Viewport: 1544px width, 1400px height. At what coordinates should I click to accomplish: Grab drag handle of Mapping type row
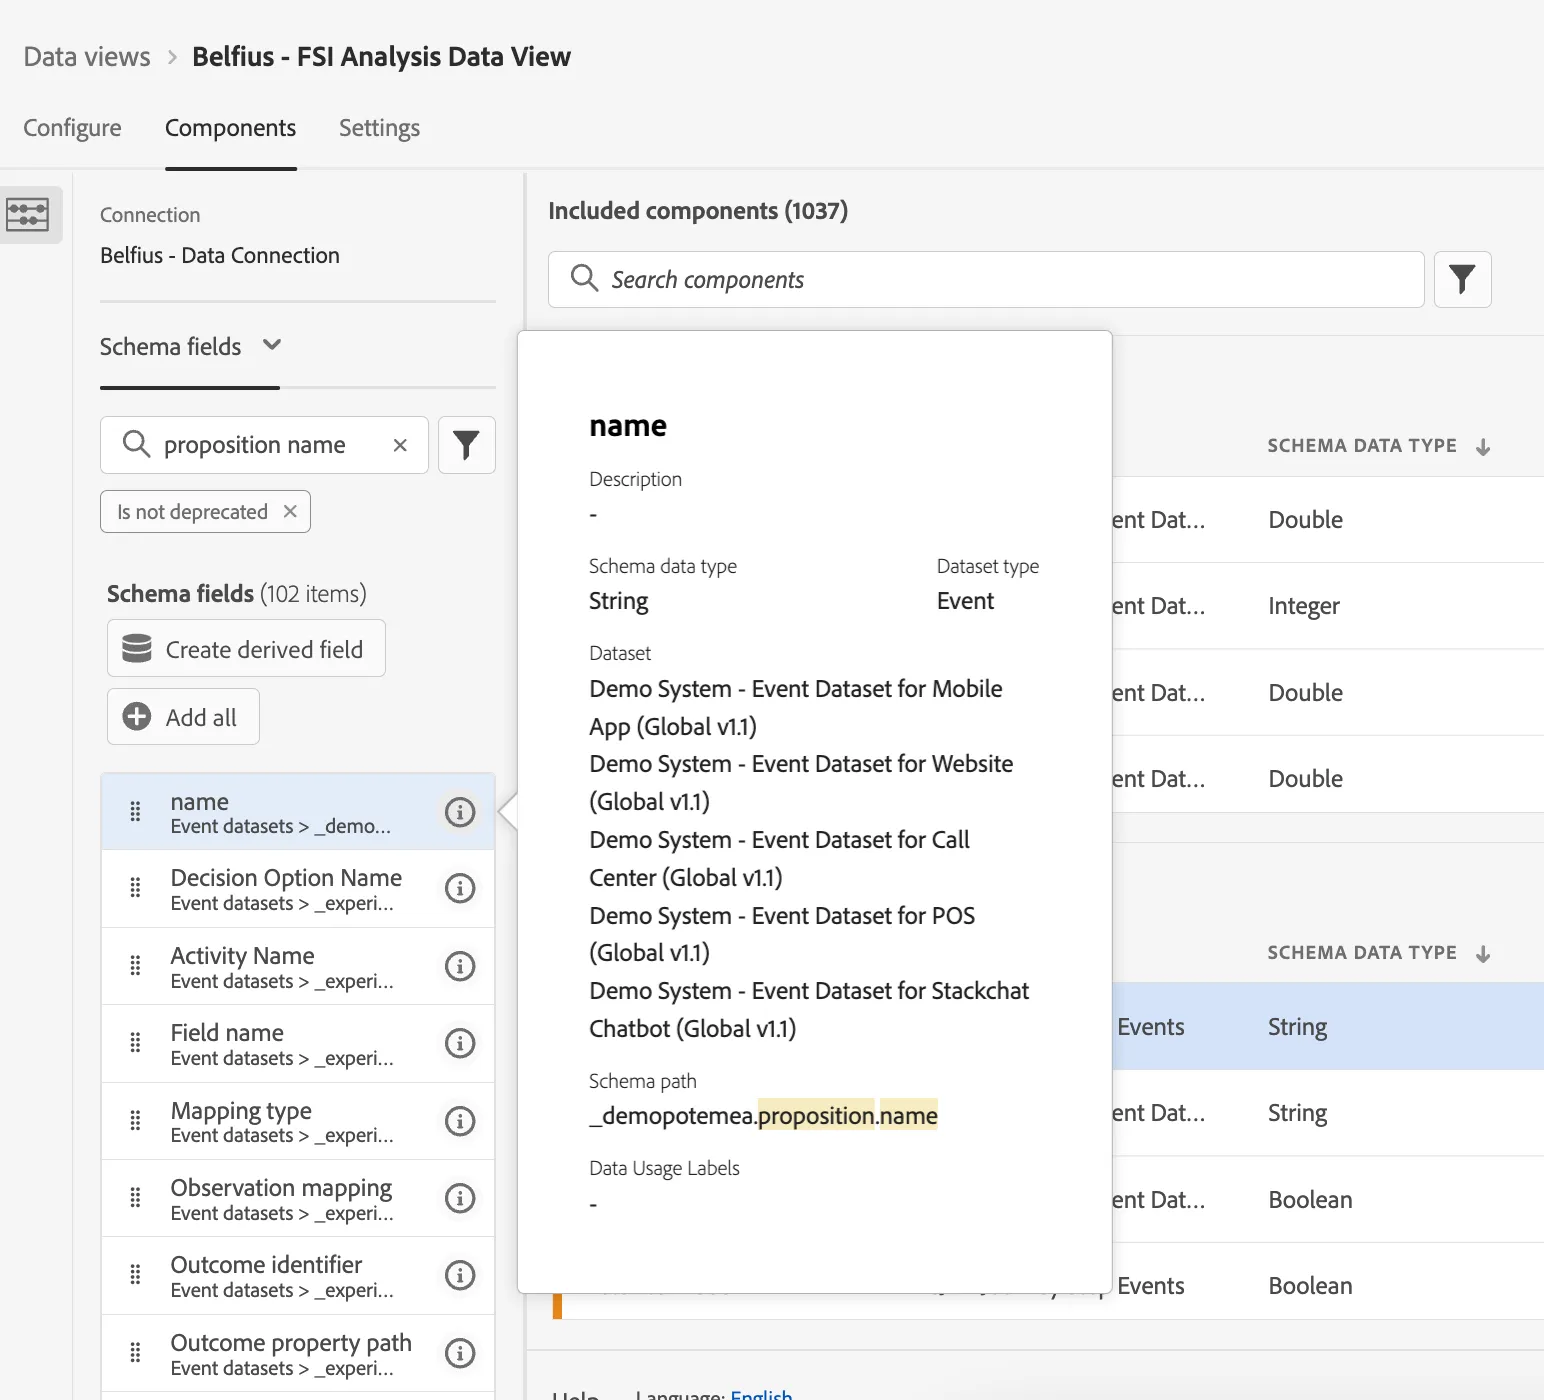click(135, 1121)
